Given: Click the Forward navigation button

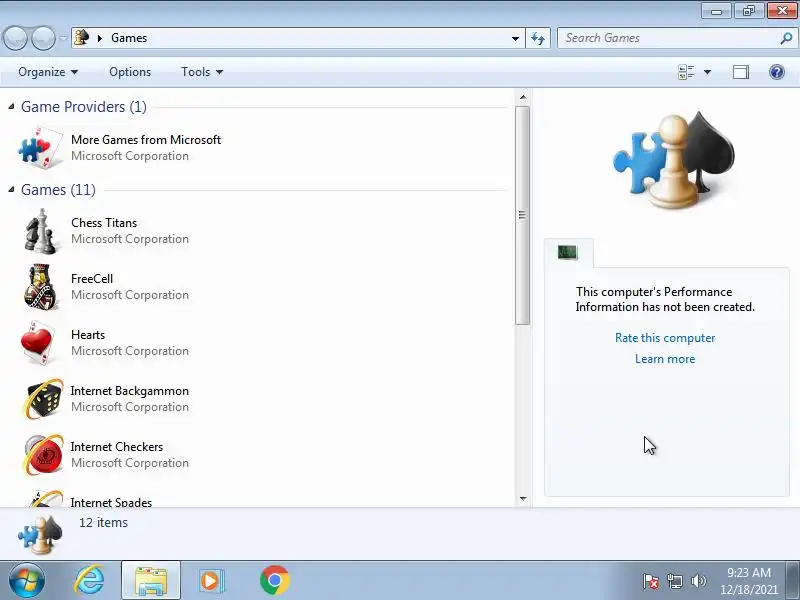Looking at the screenshot, I should (43, 38).
